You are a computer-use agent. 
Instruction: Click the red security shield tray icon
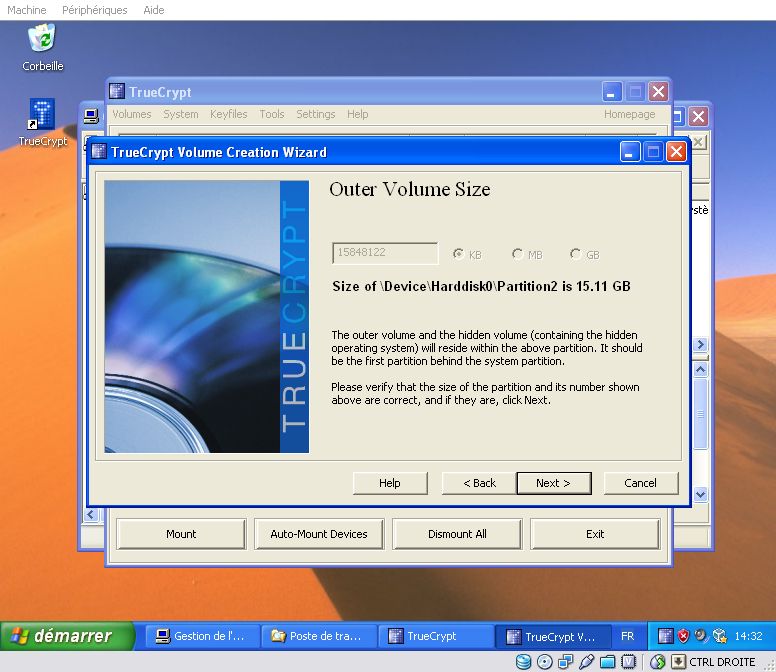[683, 635]
